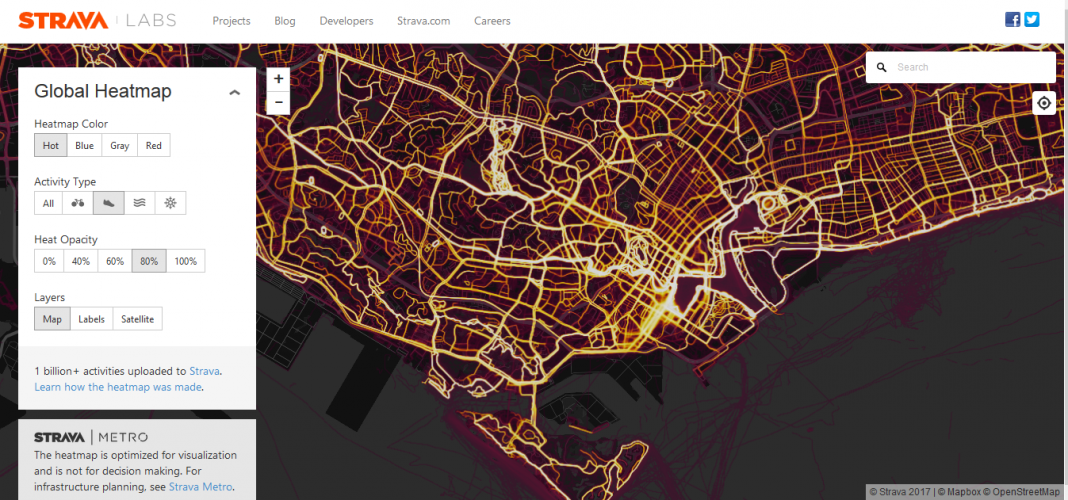This screenshot has width=1068, height=500.
Task: Open Strava's Twitter page
Action: [x=1032, y=20]
